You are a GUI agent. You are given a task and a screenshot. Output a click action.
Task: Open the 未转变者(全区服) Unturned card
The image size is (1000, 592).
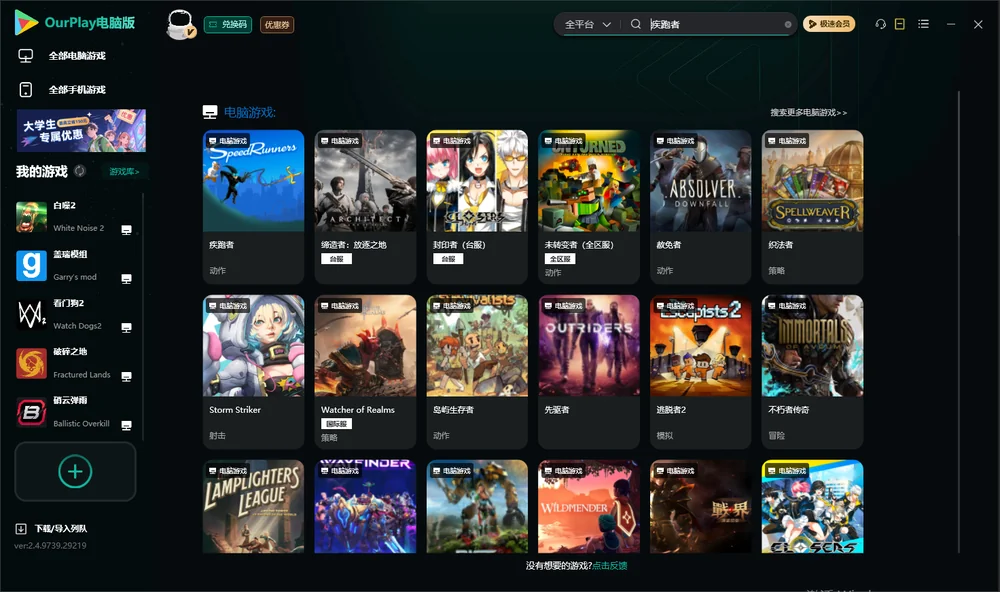(589, 207)
